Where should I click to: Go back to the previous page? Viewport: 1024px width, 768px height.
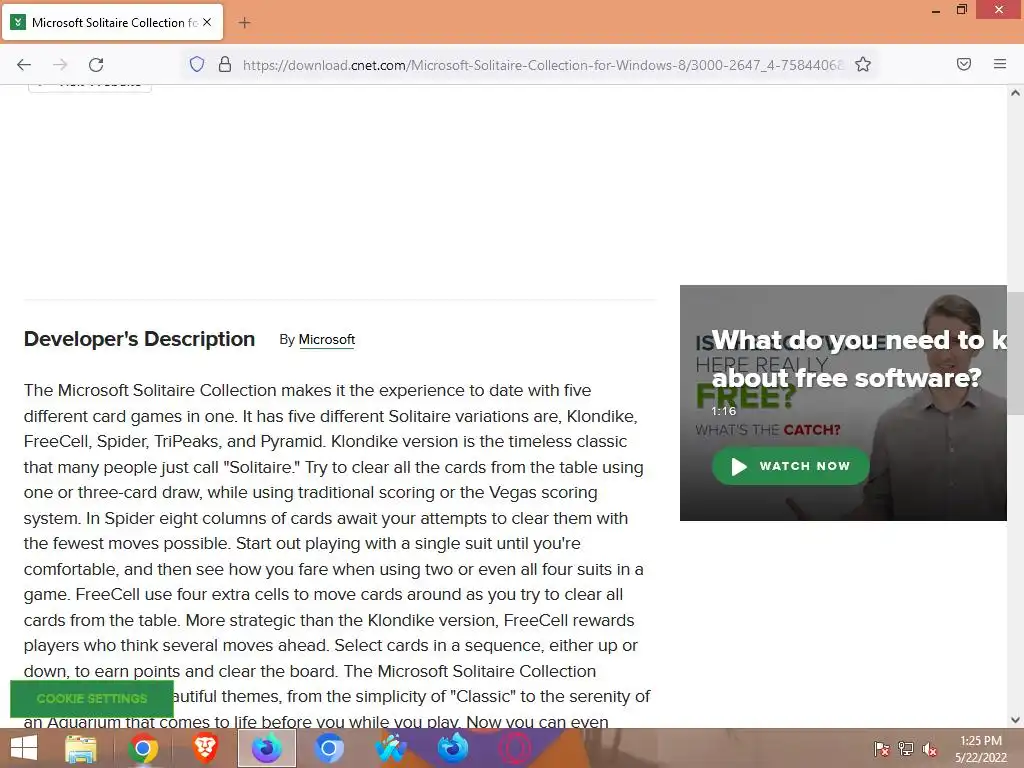pyautogui.click(x=24, y=64)
